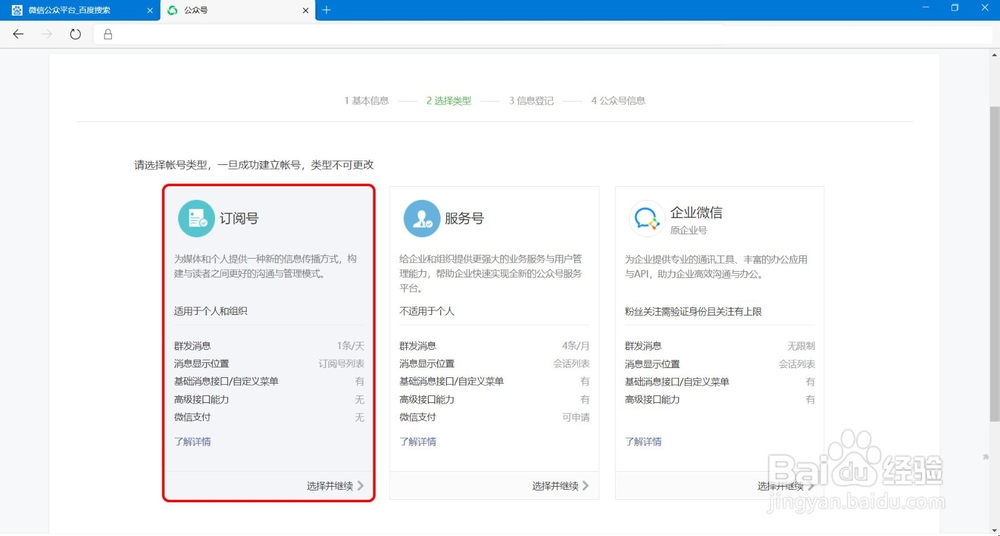This screenshot has height=536, width=1000.
Task: Click the 服务号 blue icon
Action: click(422, 218)
